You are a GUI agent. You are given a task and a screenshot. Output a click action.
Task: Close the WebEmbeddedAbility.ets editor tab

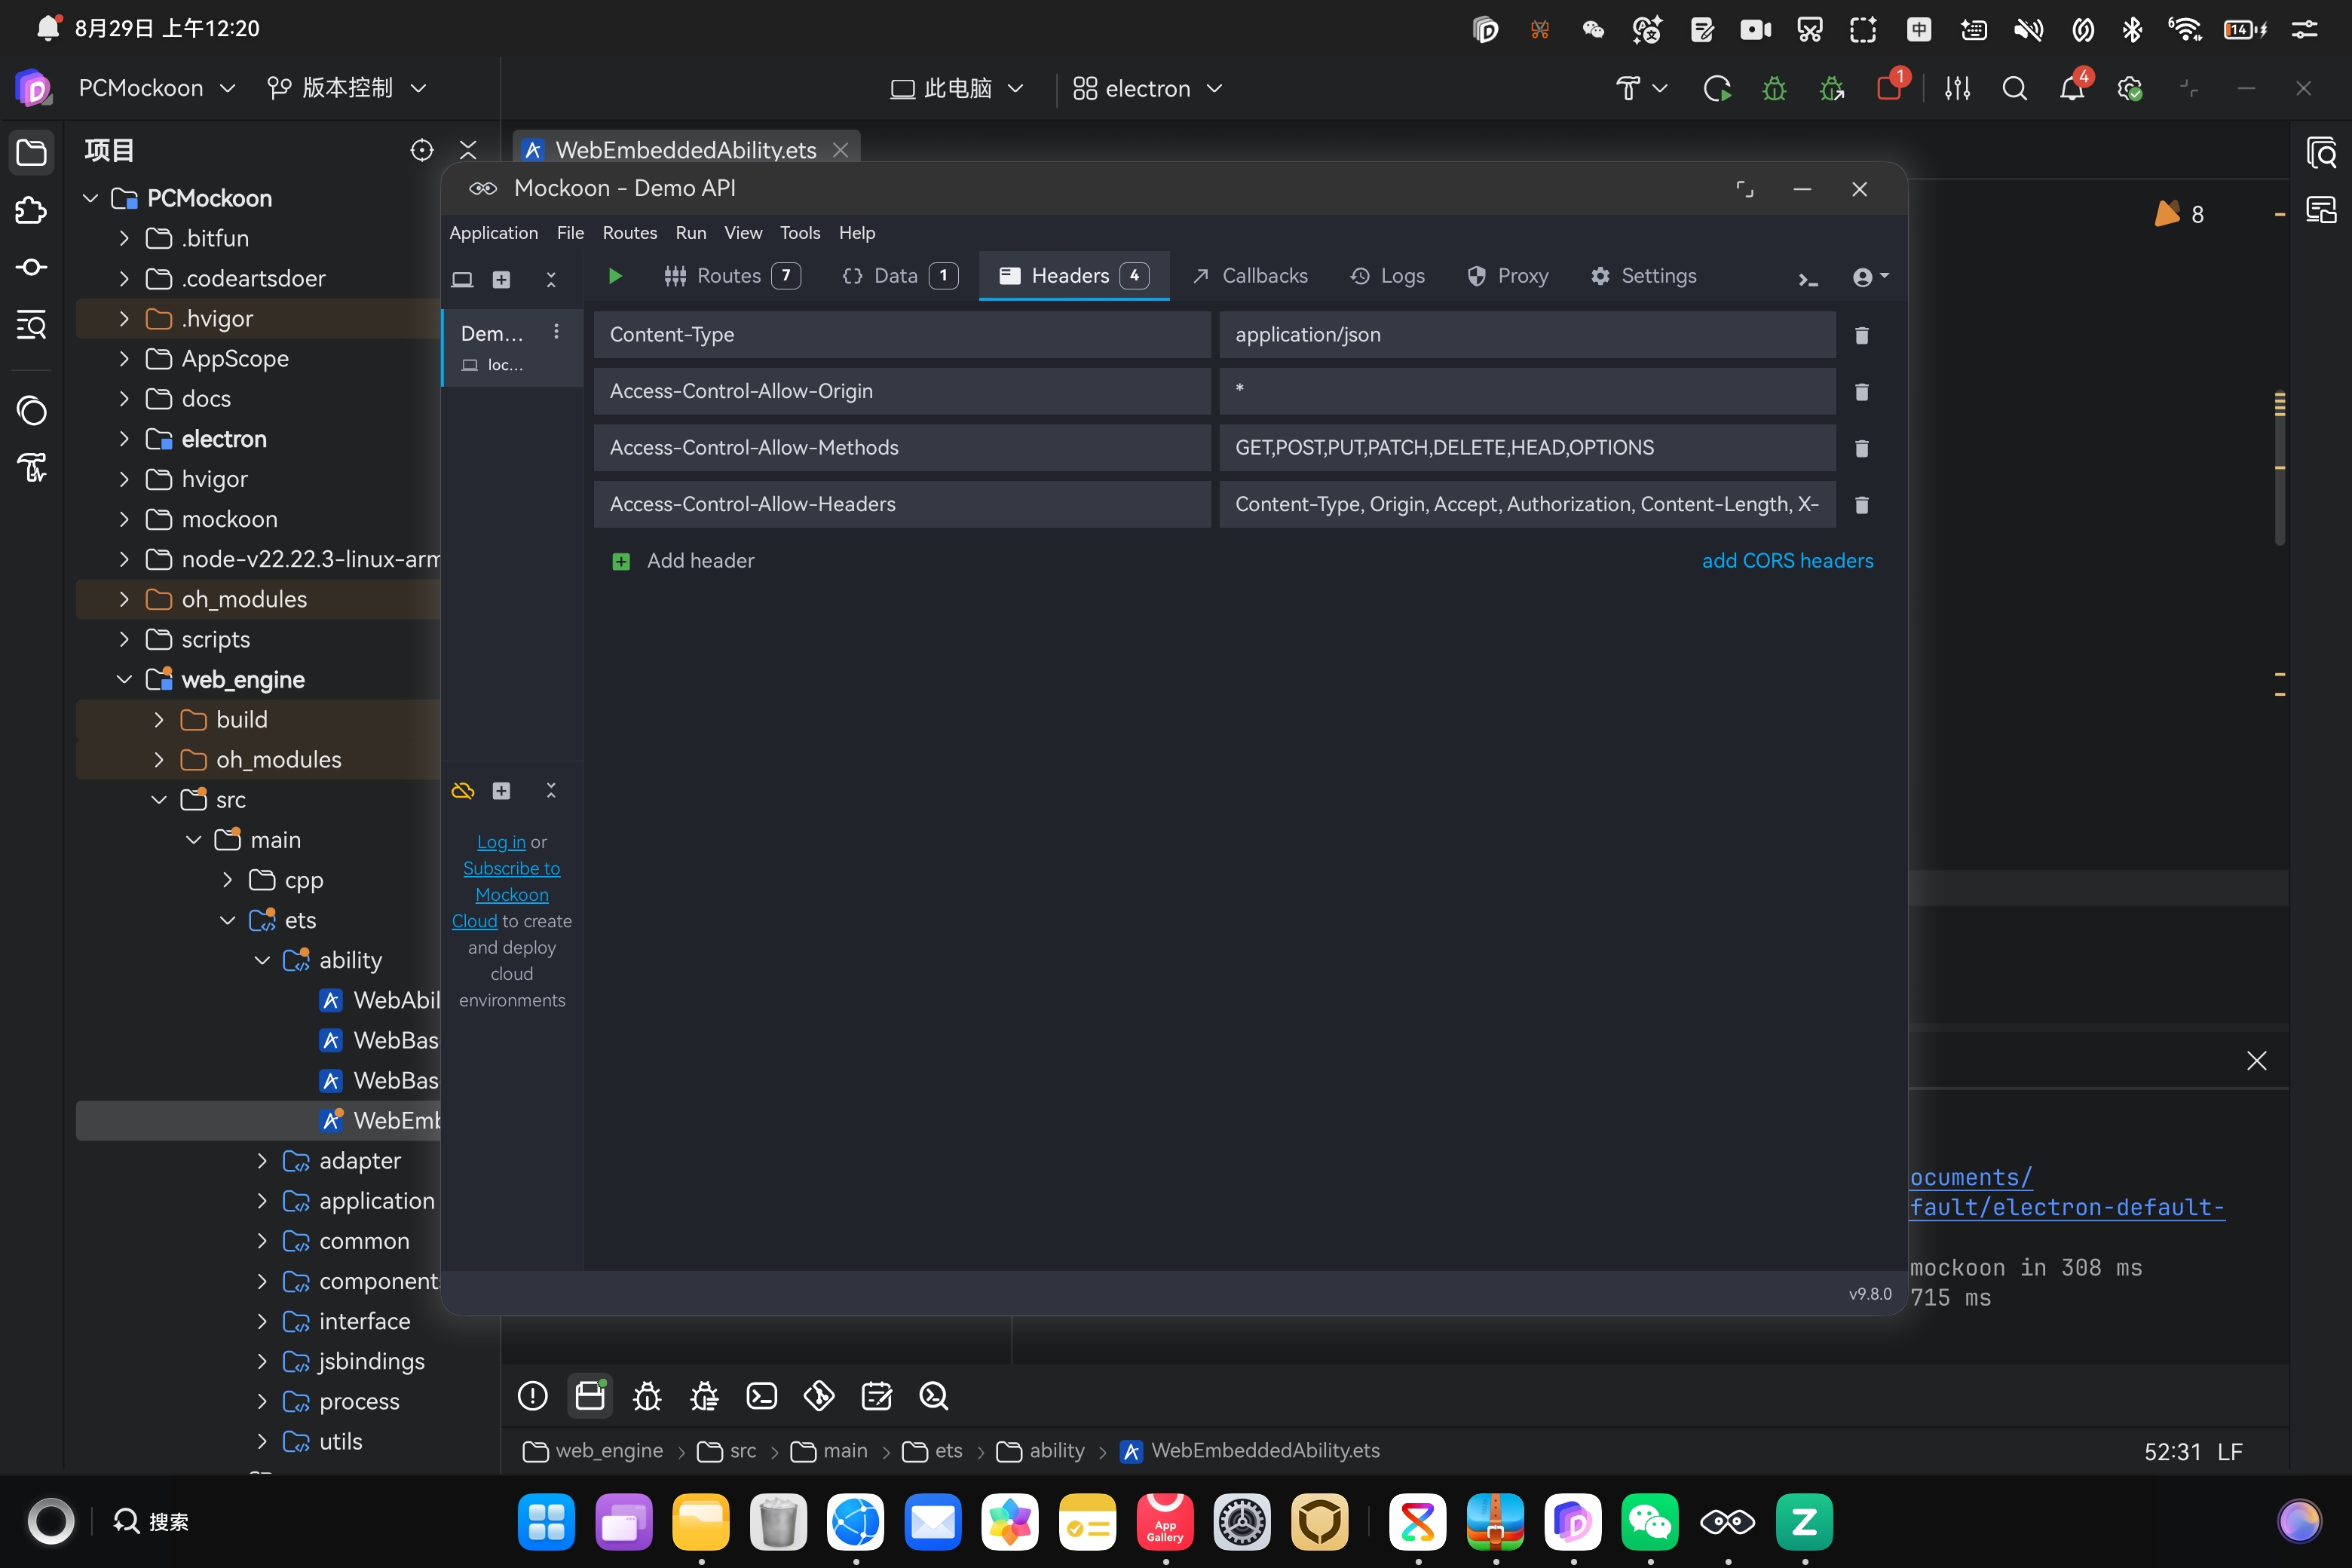tap(841, 150)
